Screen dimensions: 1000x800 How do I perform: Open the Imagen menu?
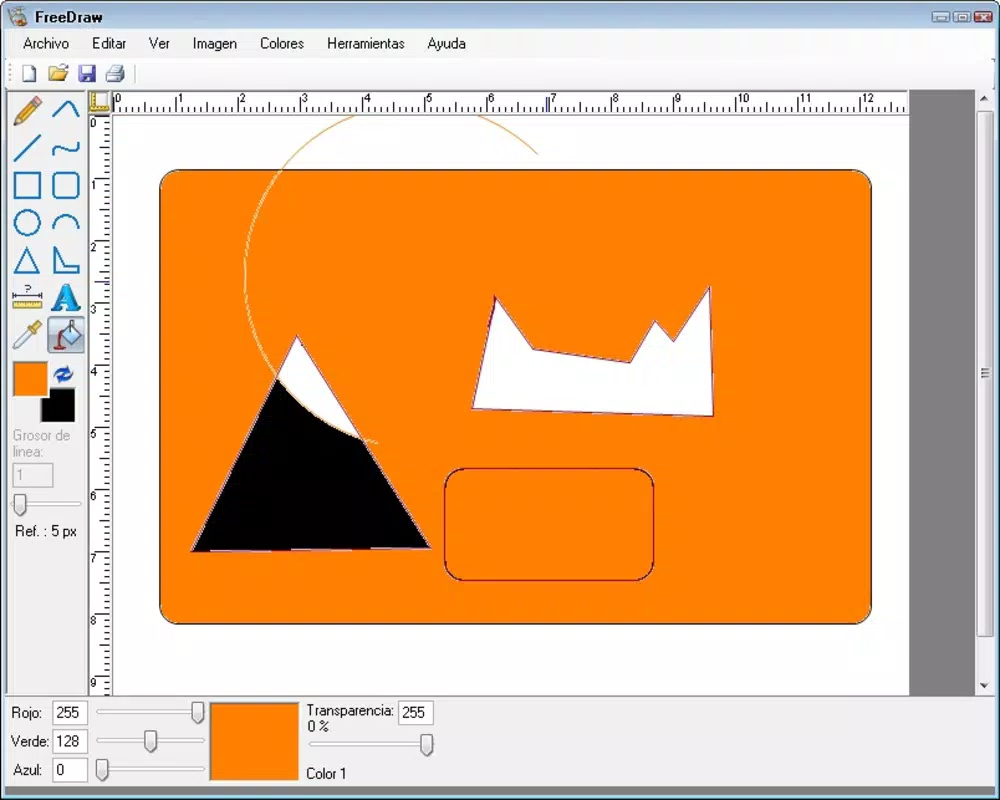click(215, 43)
